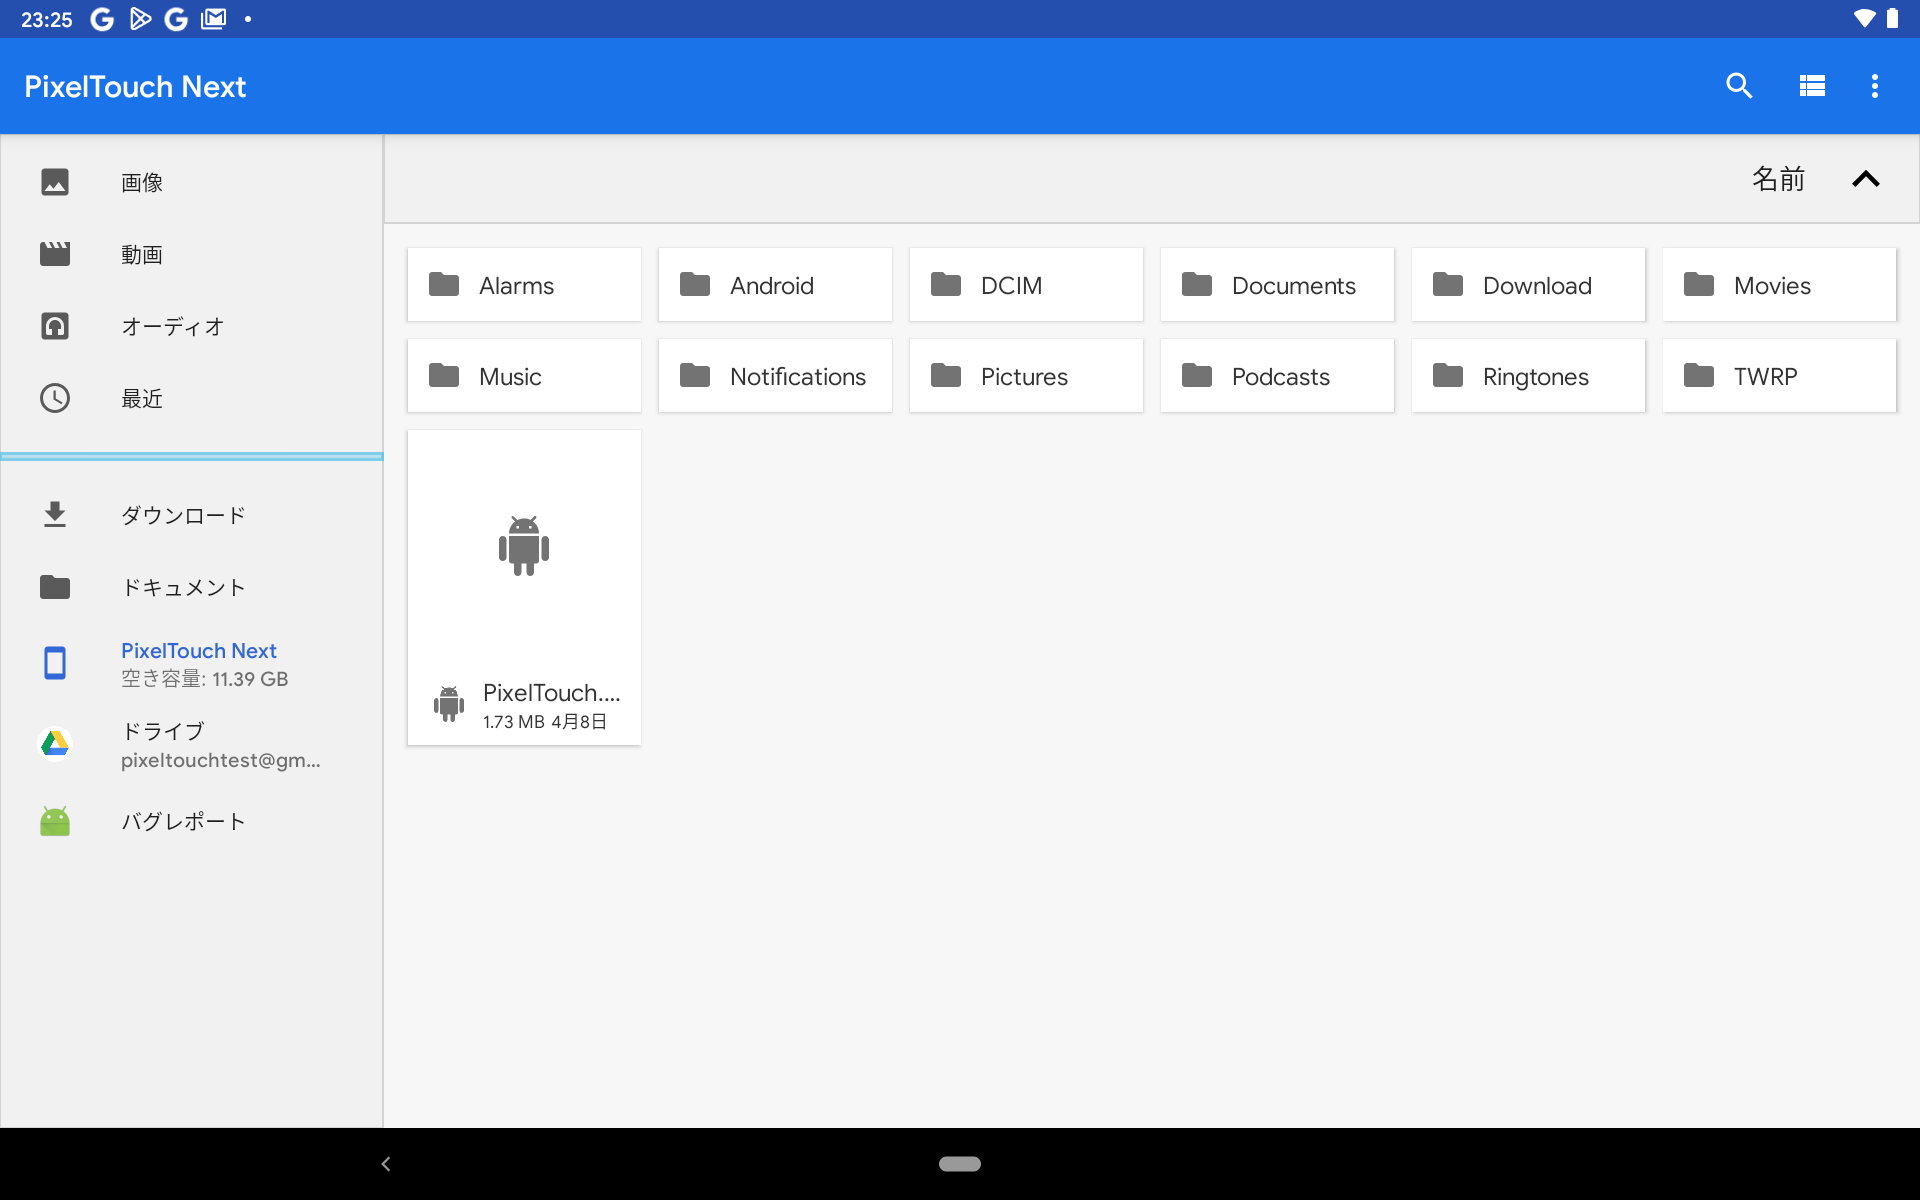
Task: Show 最近 recent files
Action: (142, 398)
